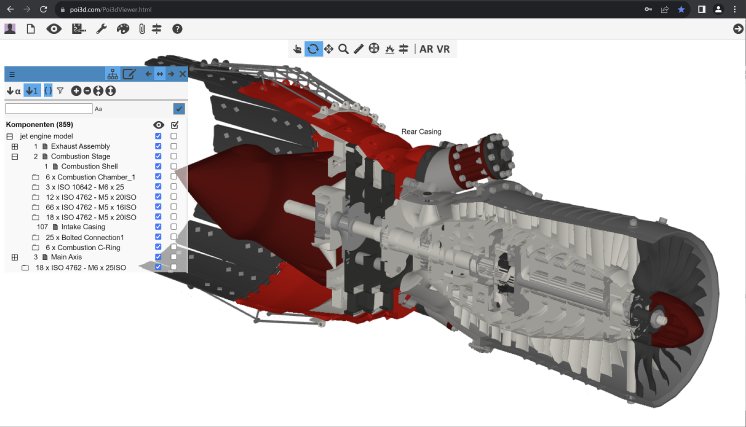This screenshot has width=746, height=427.
Task: Open the 25 x Bolted Connection1 folder
Action: coord(36,237)
